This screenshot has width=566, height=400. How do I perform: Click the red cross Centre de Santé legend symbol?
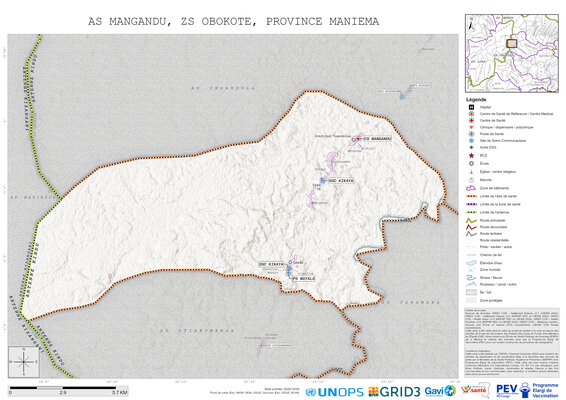(471, 121)
